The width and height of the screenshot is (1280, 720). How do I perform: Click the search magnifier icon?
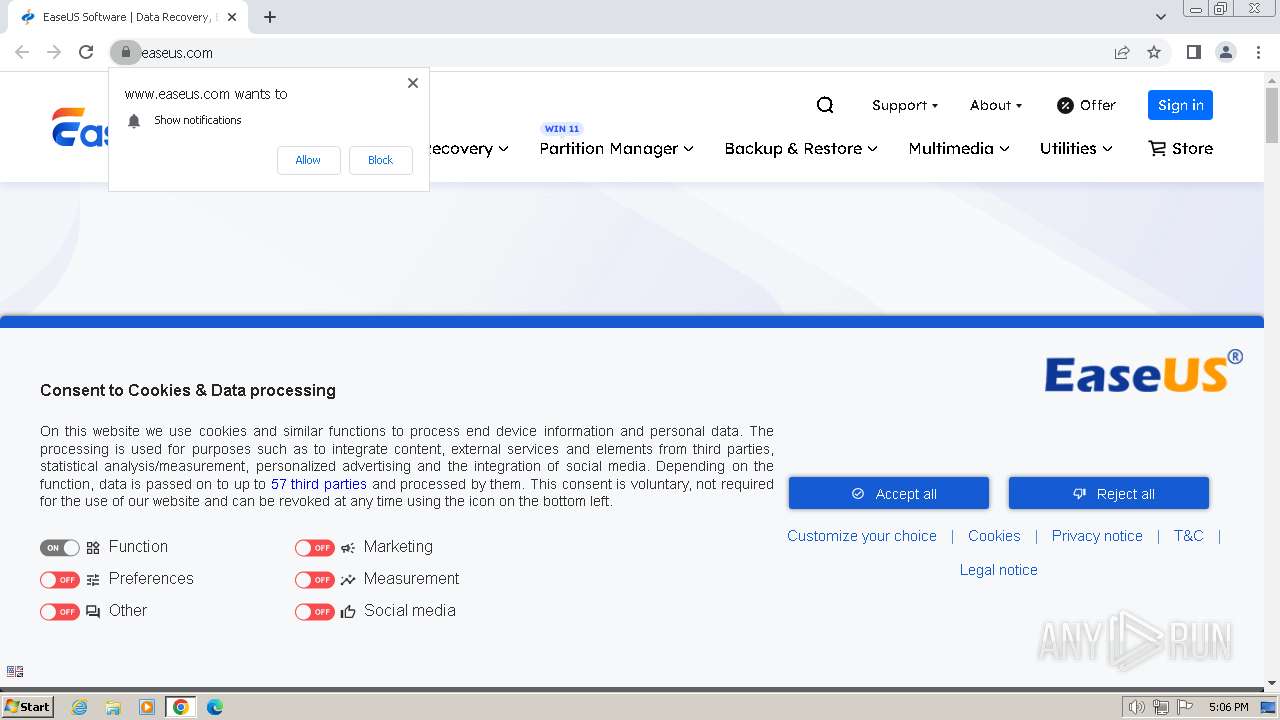pos(825,105)
